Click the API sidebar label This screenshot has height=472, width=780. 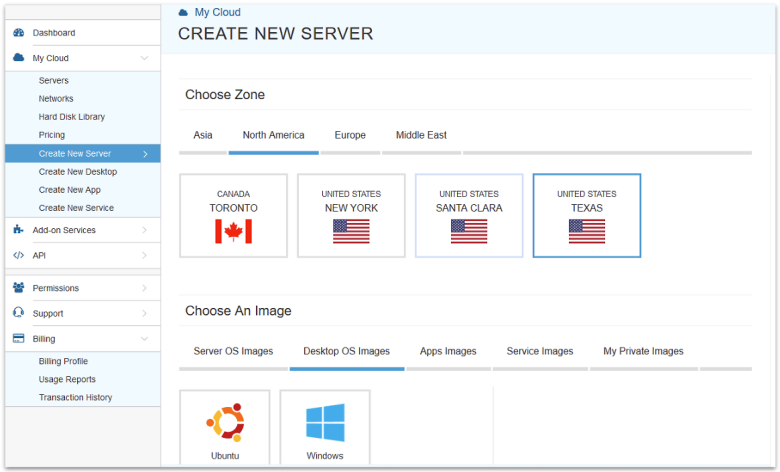click(39, 255)
